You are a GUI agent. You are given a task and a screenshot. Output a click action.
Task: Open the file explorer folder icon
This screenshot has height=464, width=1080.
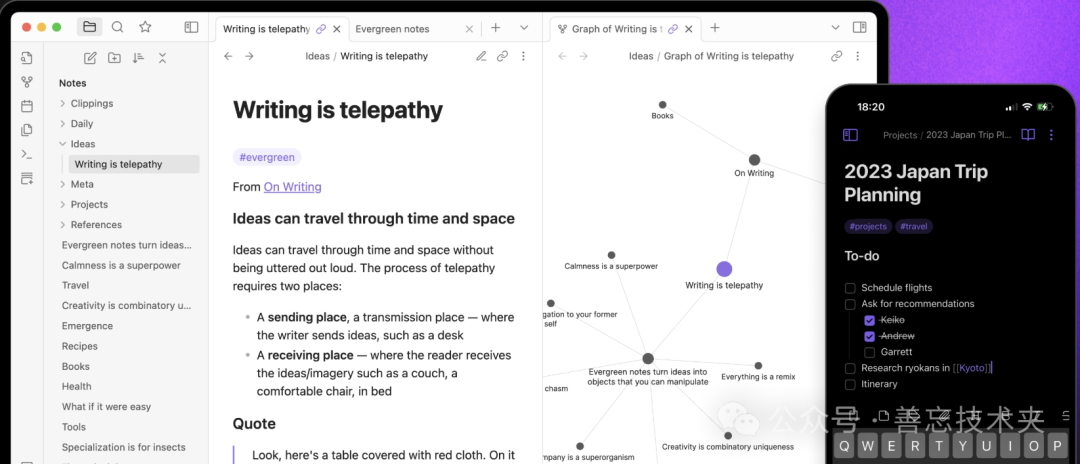pyautogui.click(x=90, y=27)
